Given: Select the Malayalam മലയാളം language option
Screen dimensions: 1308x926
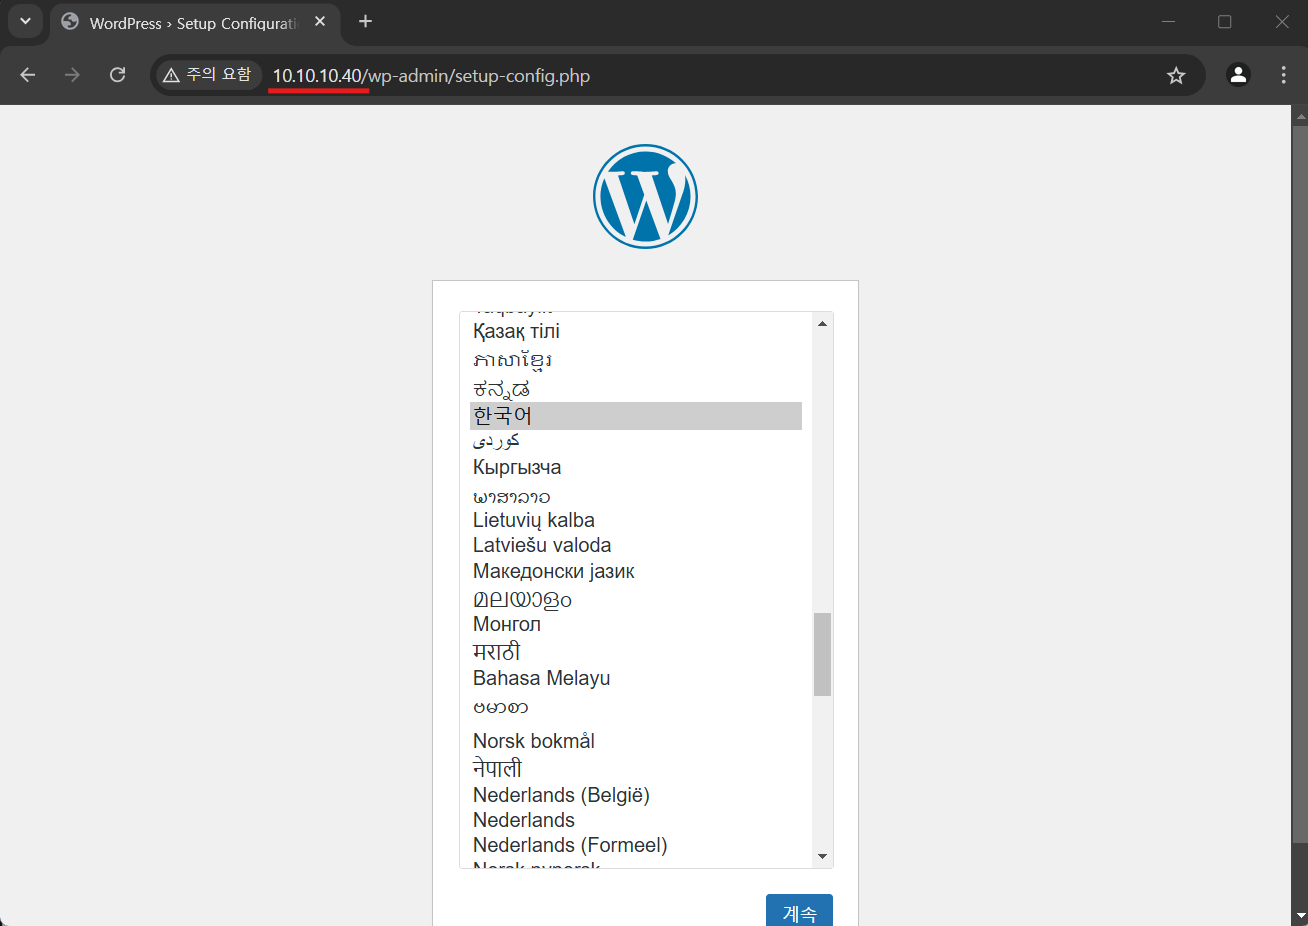Looking at the screenshot, I should 636,599.
